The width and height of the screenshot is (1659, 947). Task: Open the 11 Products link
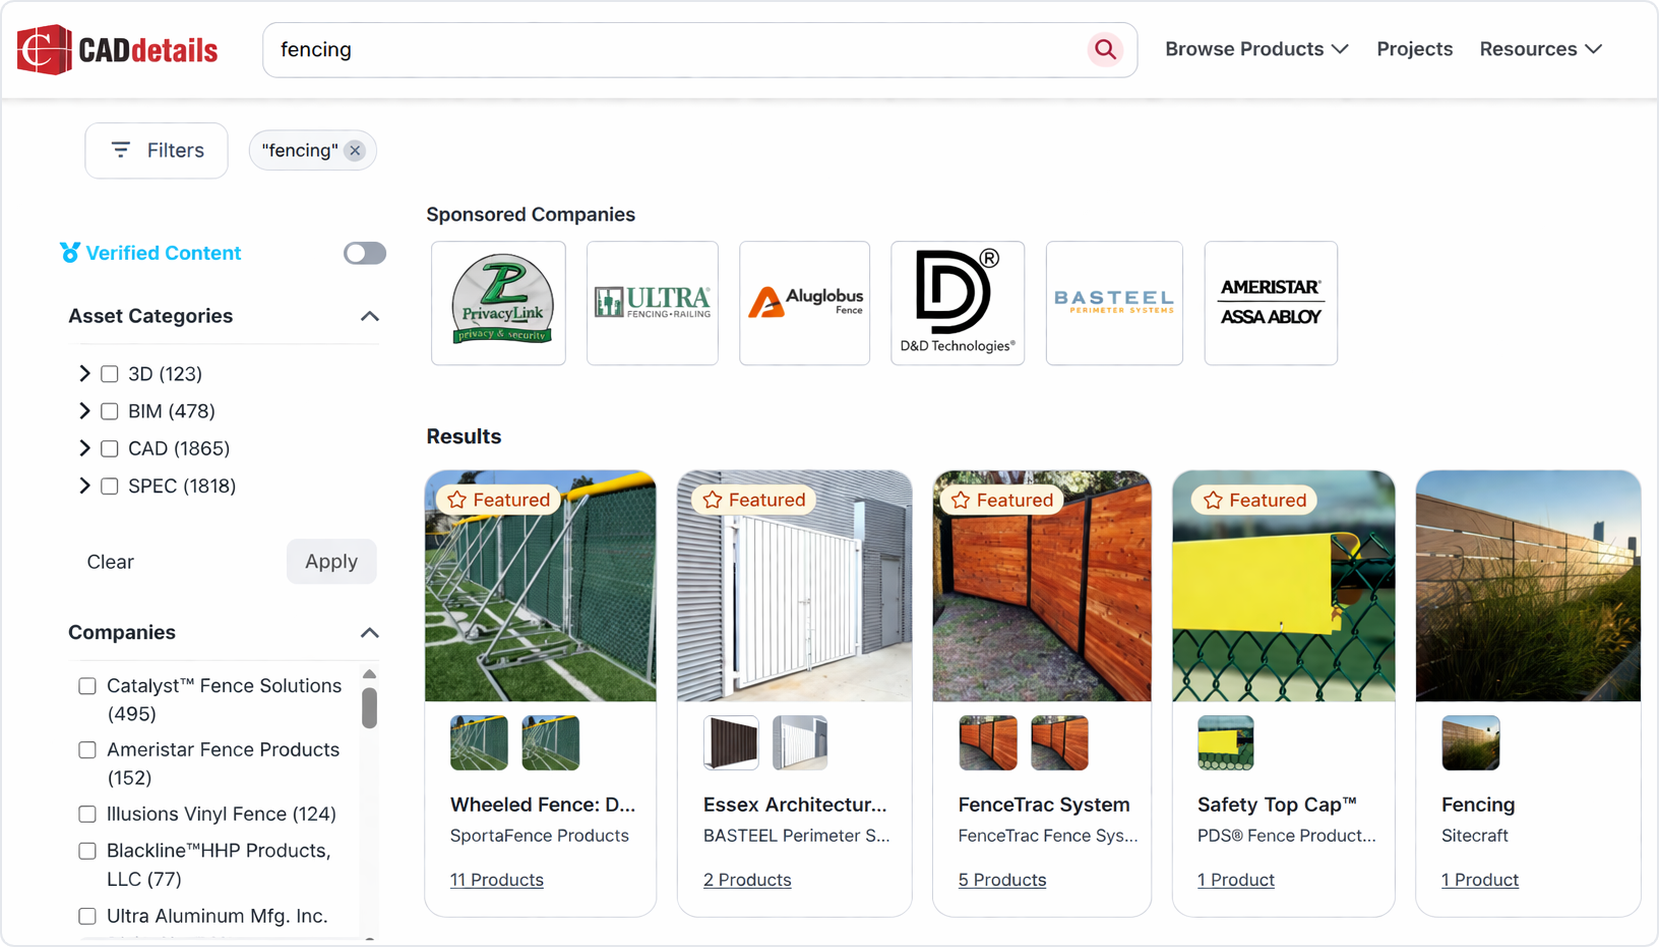pyautogui.click(x=497, y=880)
